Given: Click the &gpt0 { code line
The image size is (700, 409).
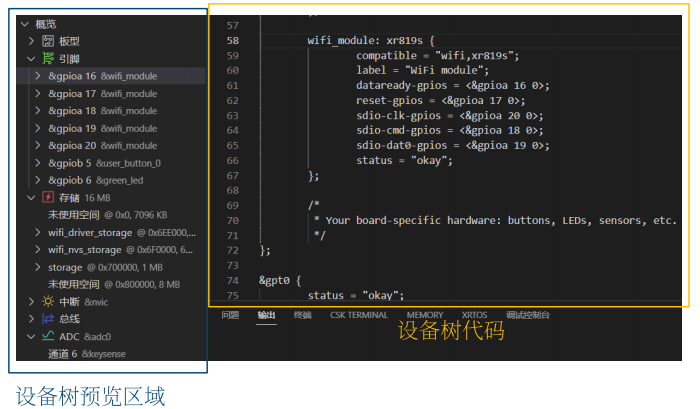Looking at the screenshot, I should (x=280, y=280).
